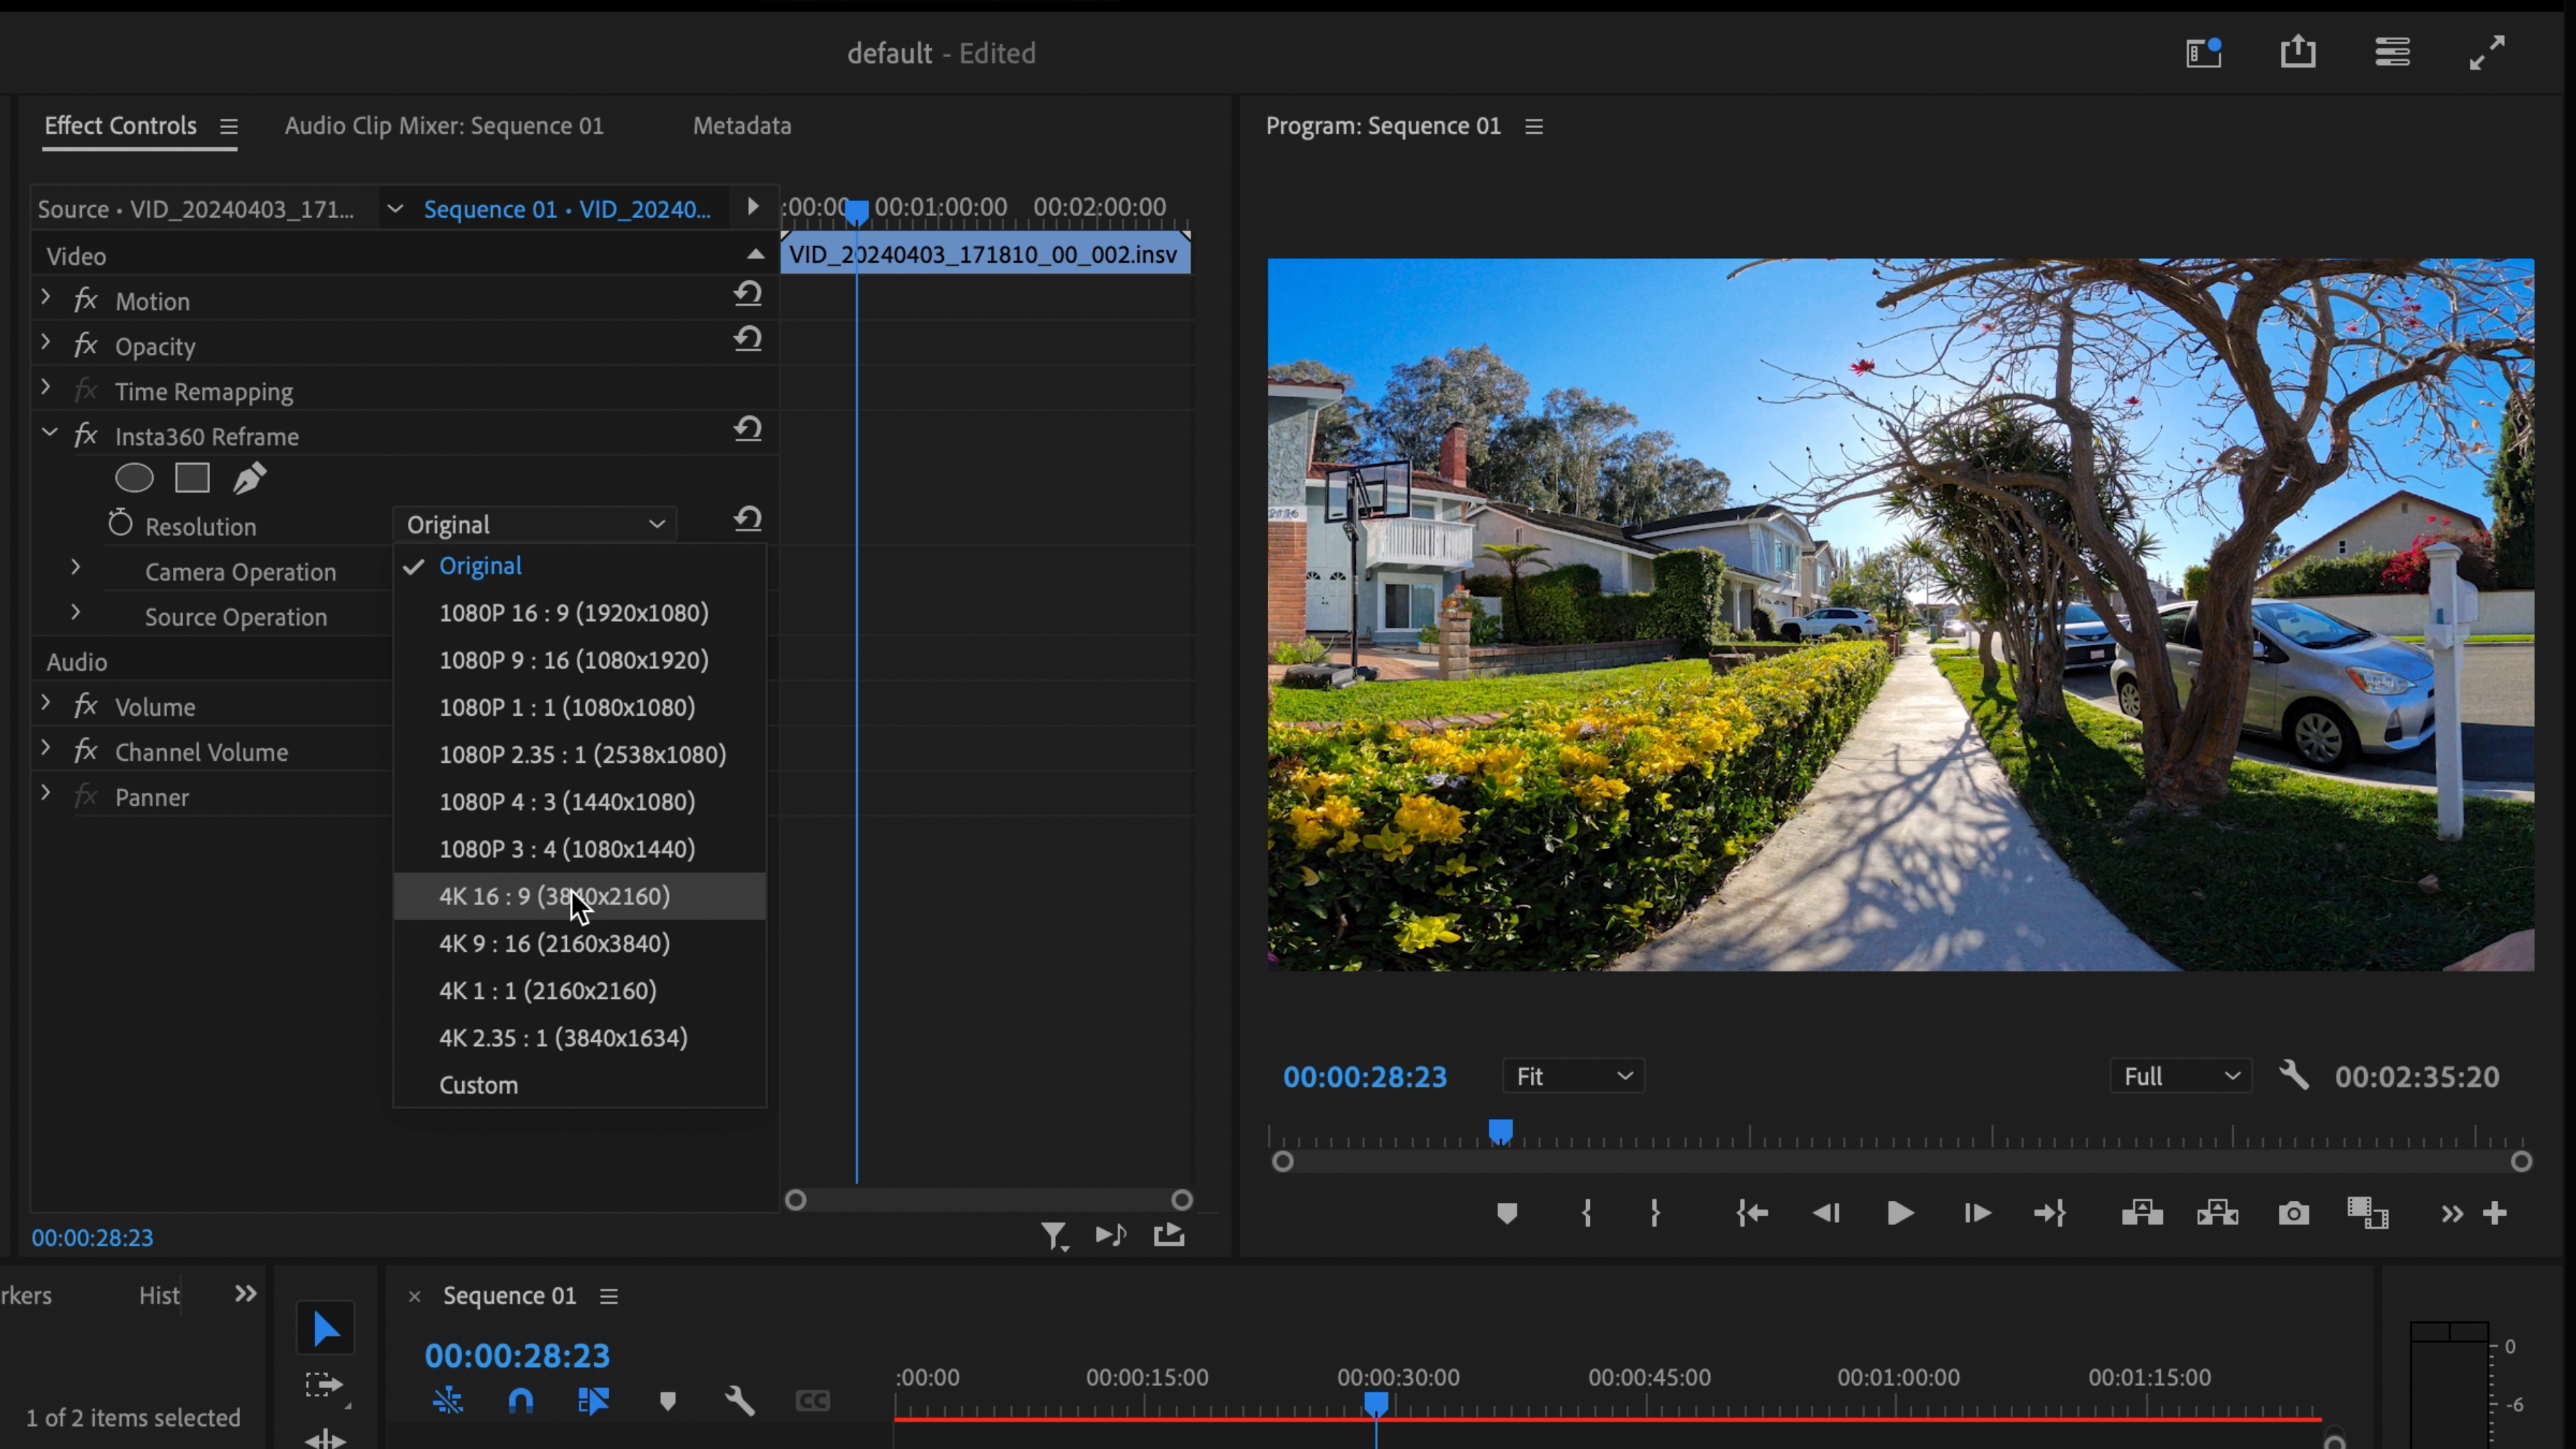Viewport: 2576px width, 1449px height.
Task: Select the Track Select Forward tool
Action: tap(325, 1385)
